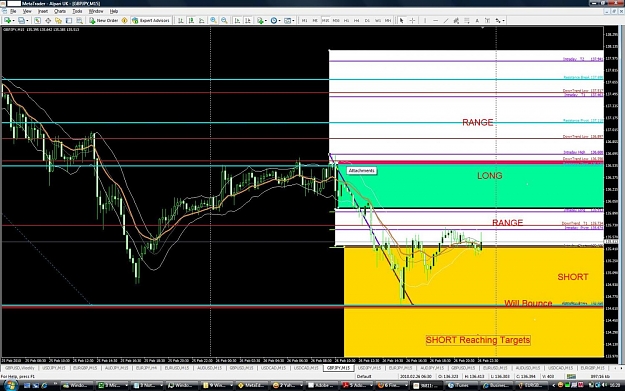Open the Insert menu
This screenshot has width=625, height=391.
tap(43, 11)
